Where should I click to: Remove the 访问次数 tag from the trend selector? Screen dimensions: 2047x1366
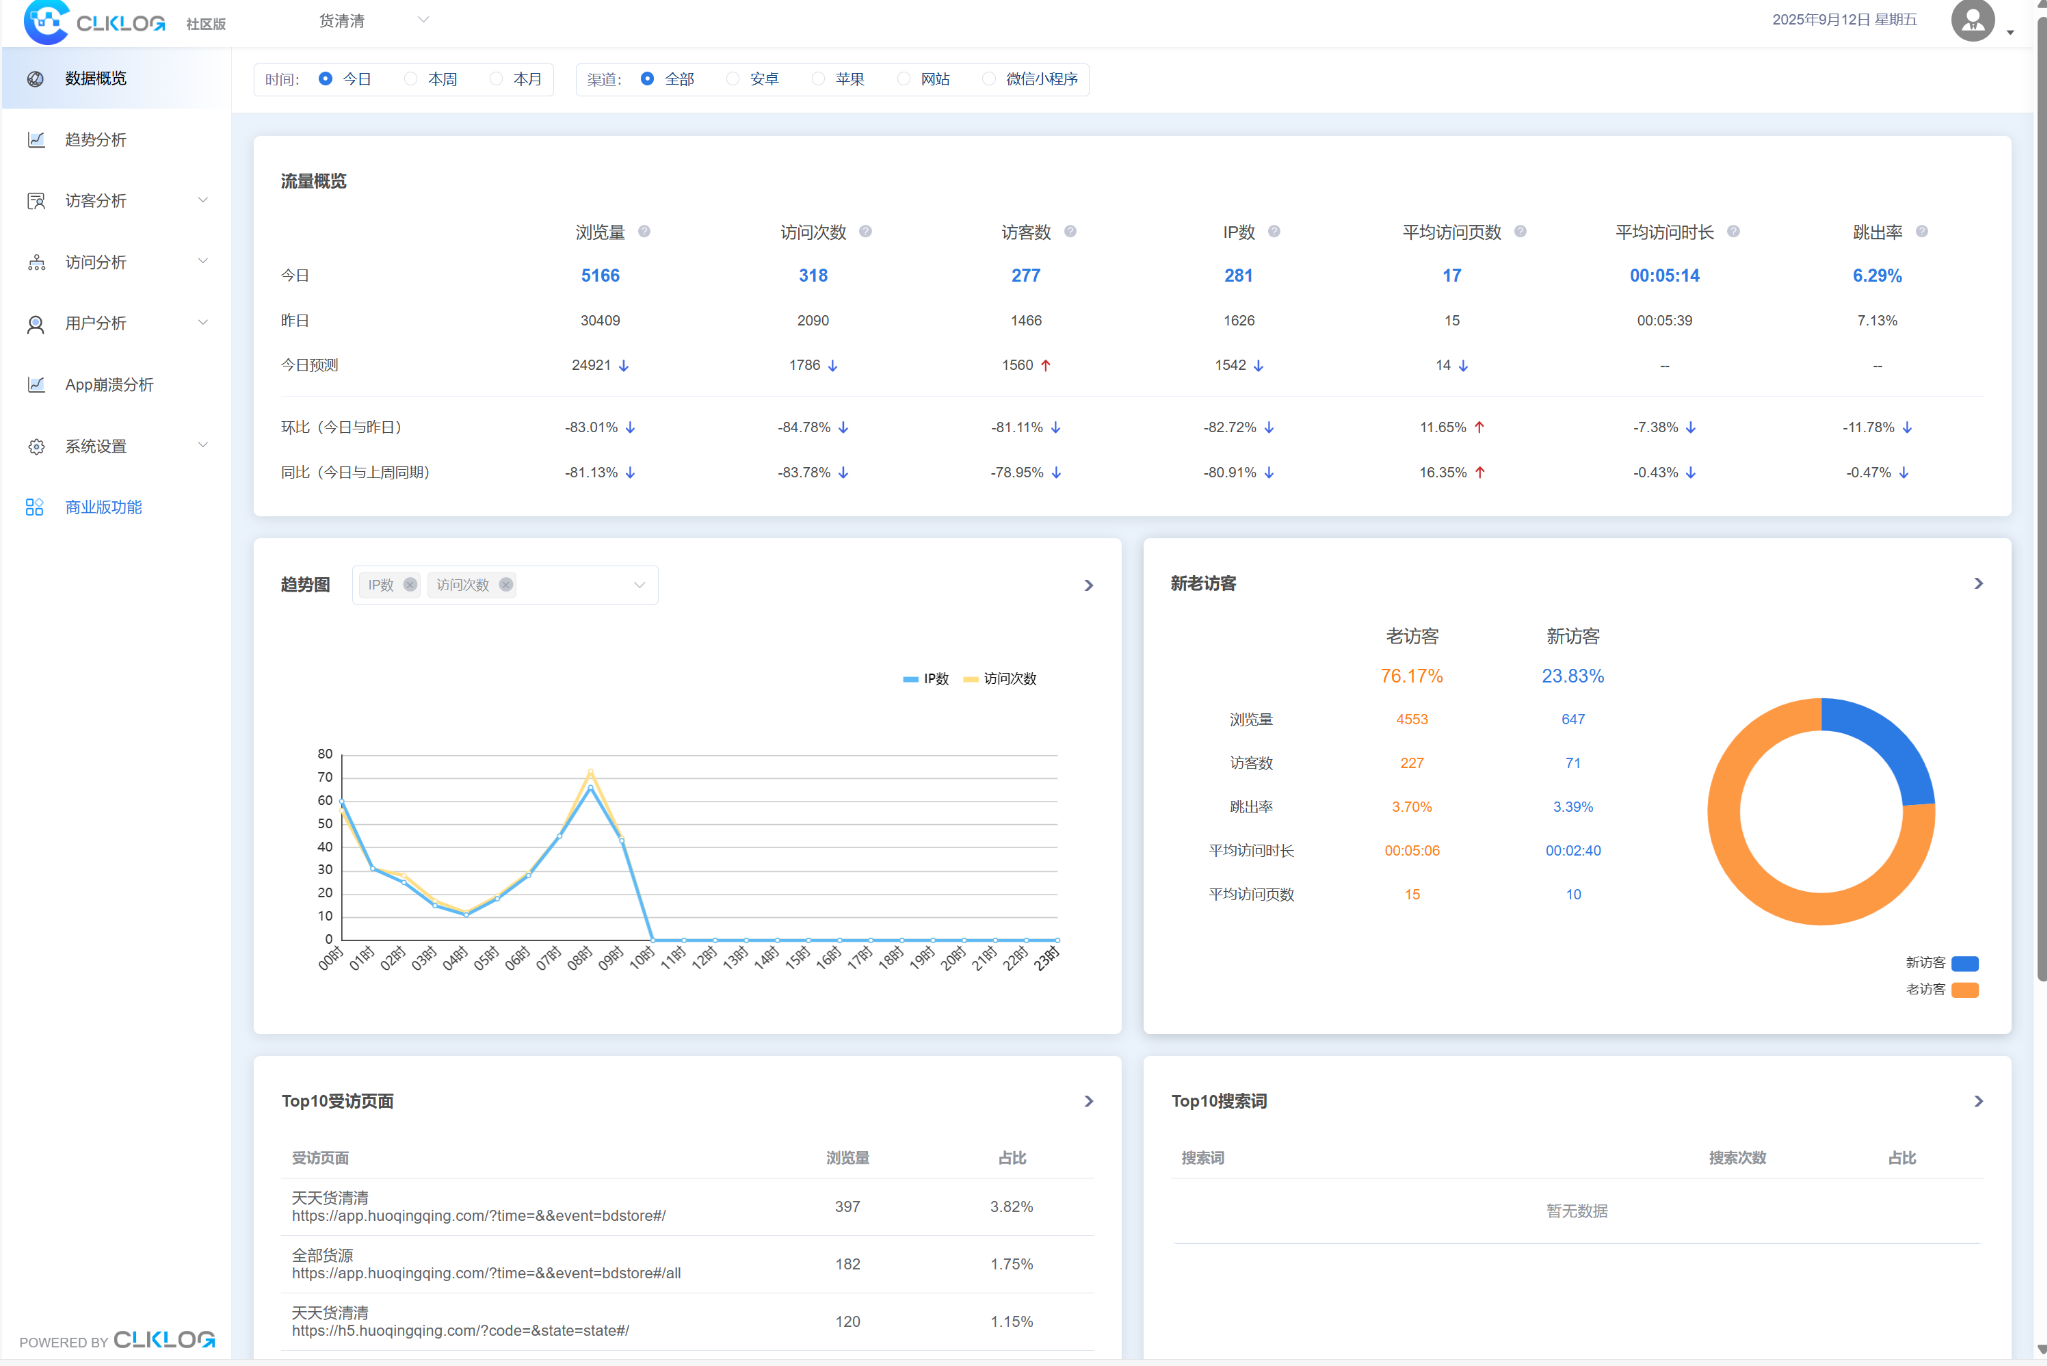(x=506, y=585)
